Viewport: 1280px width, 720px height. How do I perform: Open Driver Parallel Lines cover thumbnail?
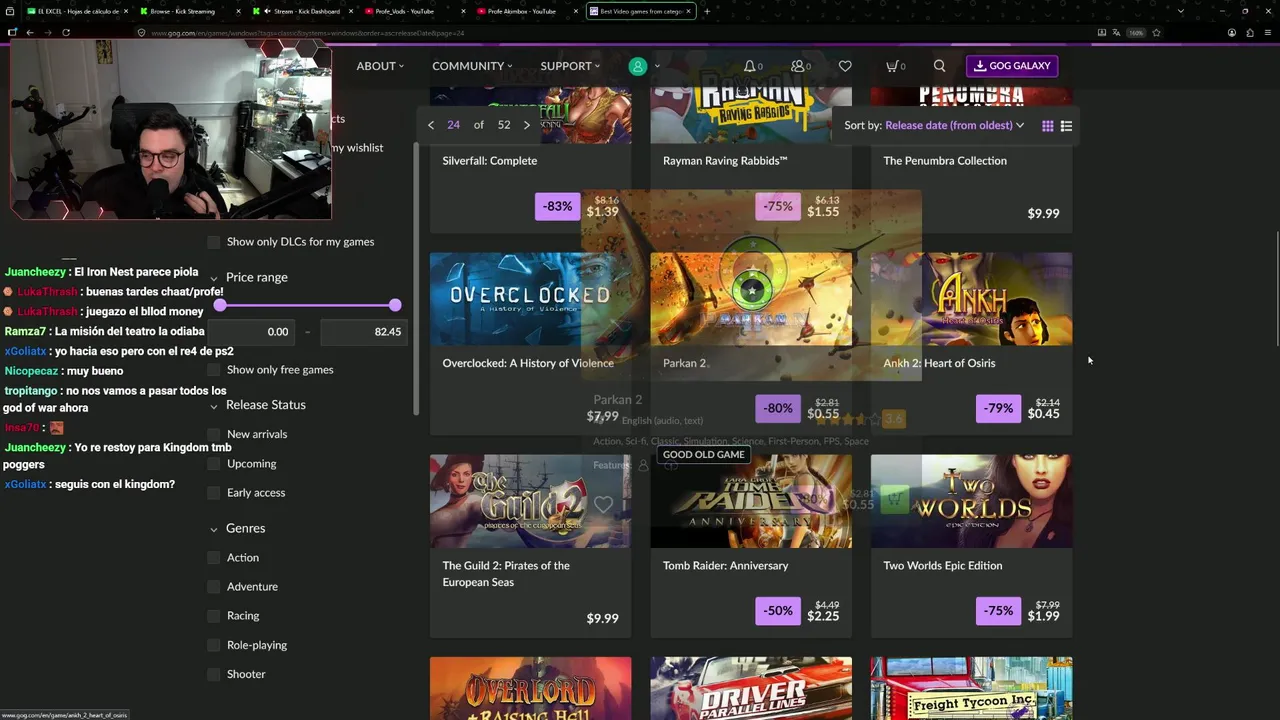click(751, 688)
